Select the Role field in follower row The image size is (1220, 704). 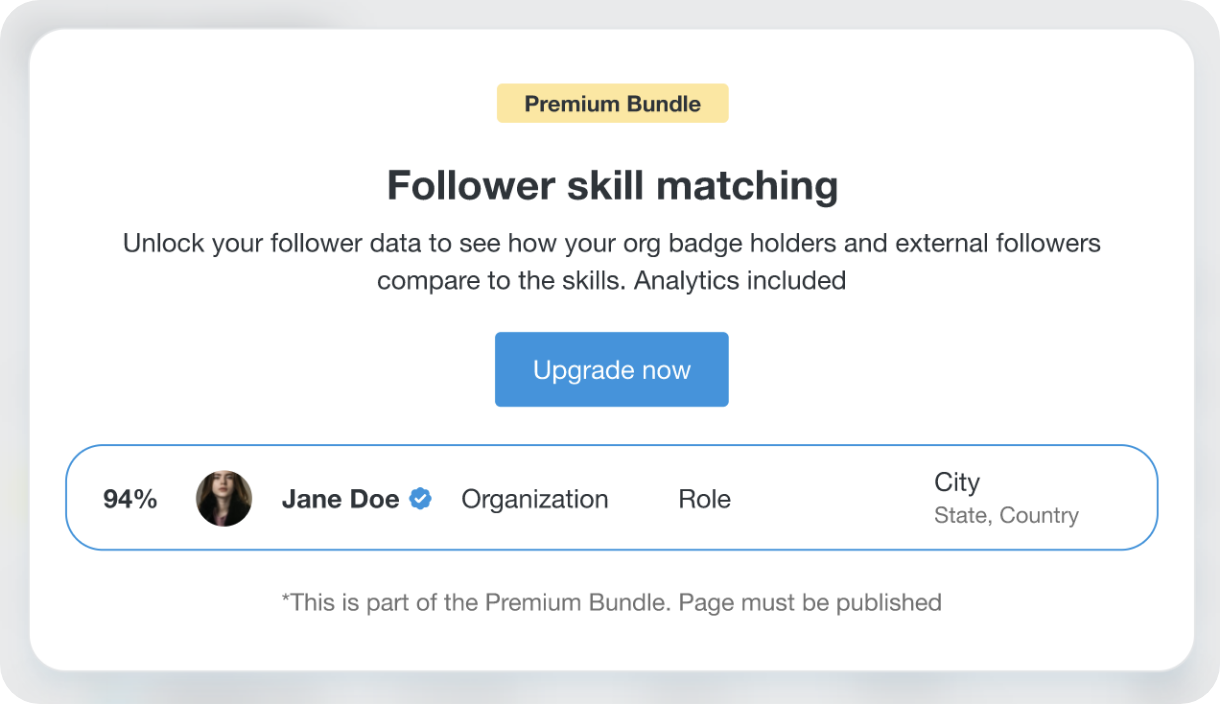click(704, 499)
